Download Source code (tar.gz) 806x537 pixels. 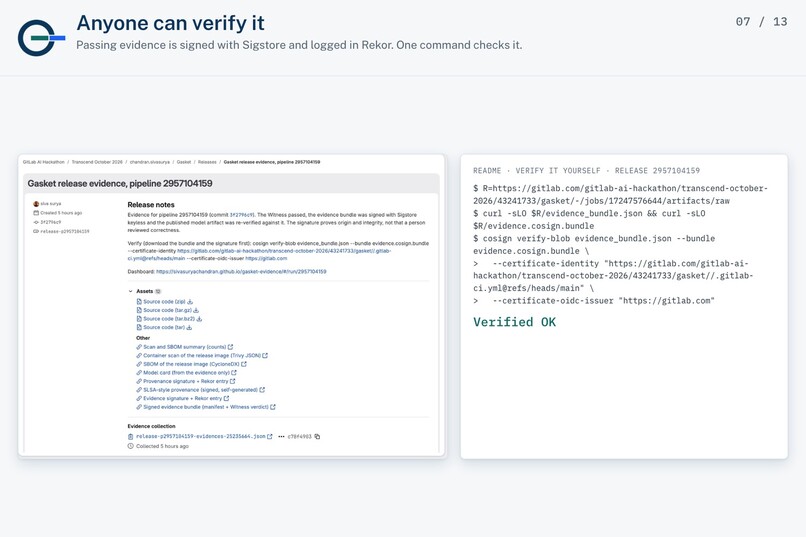tap(168, 310)
